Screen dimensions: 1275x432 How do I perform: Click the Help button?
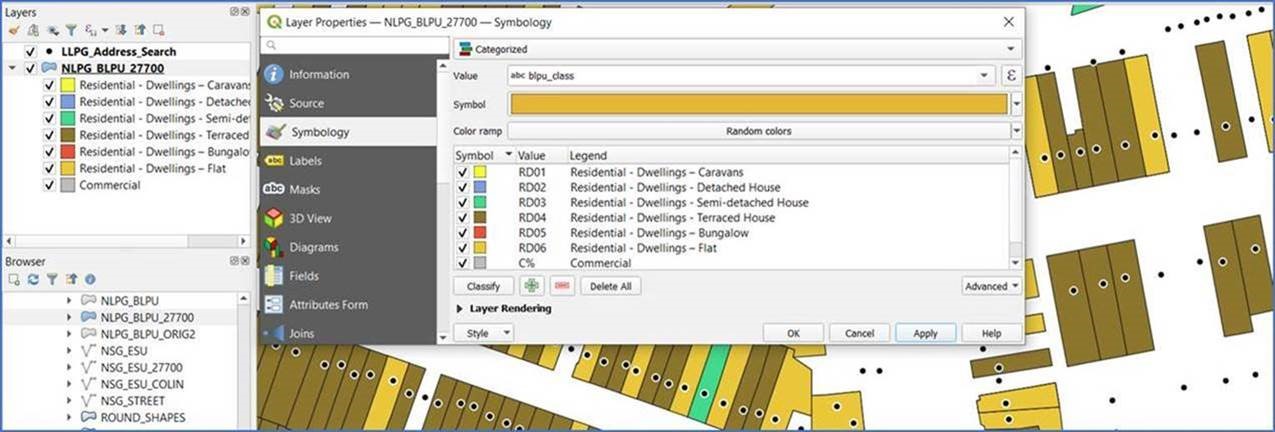[991, 333]
